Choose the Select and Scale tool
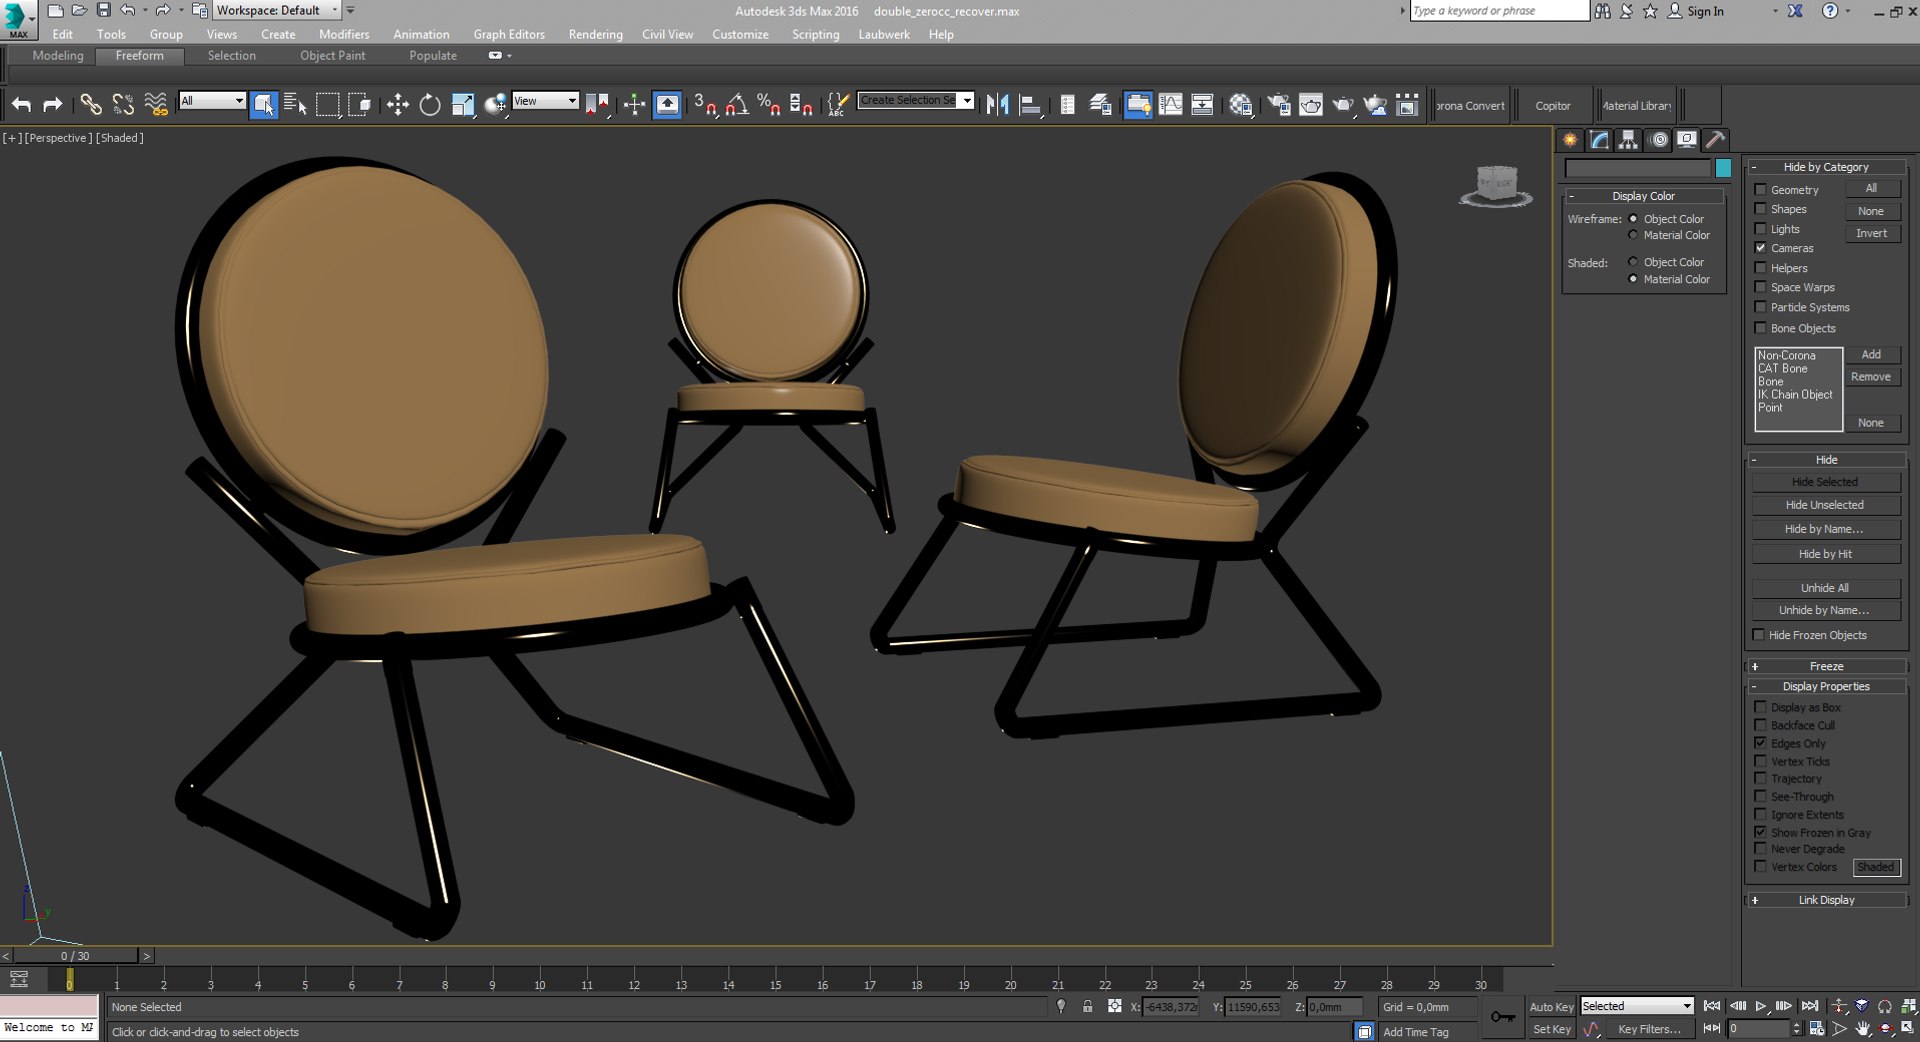 tap(463, 104)
